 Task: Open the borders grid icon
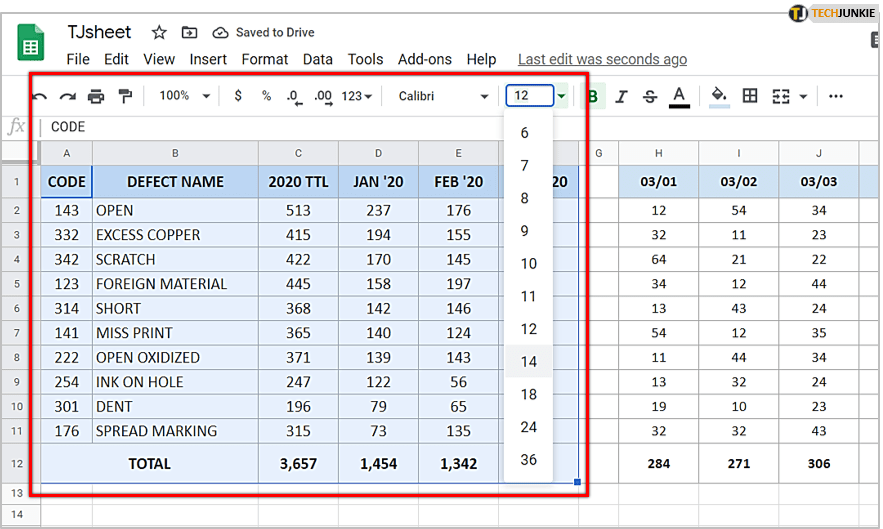[750, 96]
